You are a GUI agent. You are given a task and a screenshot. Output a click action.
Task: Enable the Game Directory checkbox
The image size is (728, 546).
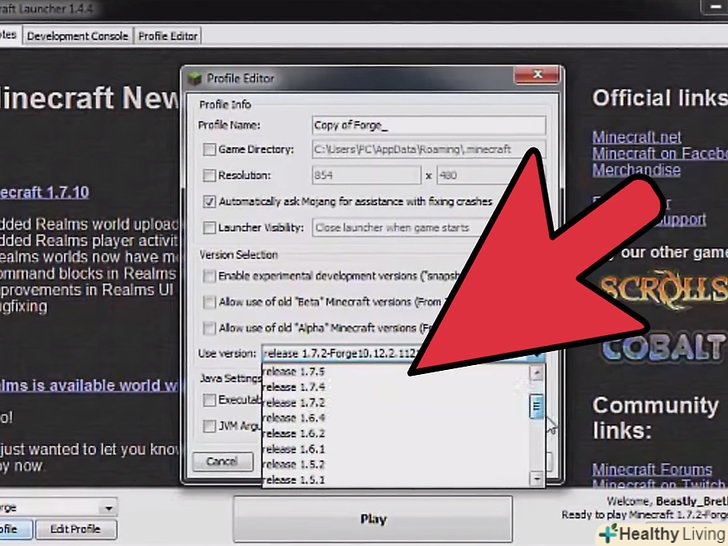209,150
